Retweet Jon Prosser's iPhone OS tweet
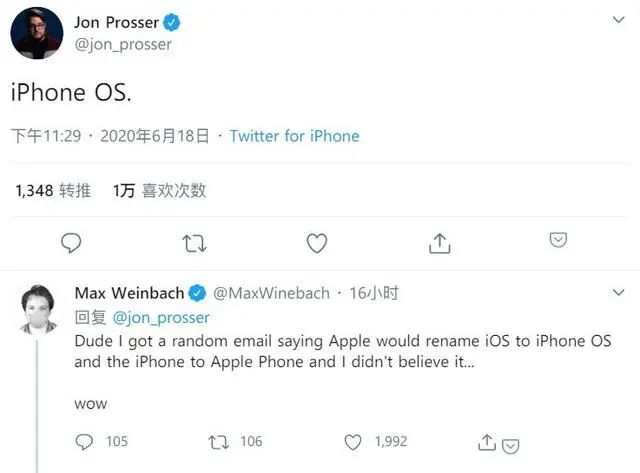 click(195, 242)
